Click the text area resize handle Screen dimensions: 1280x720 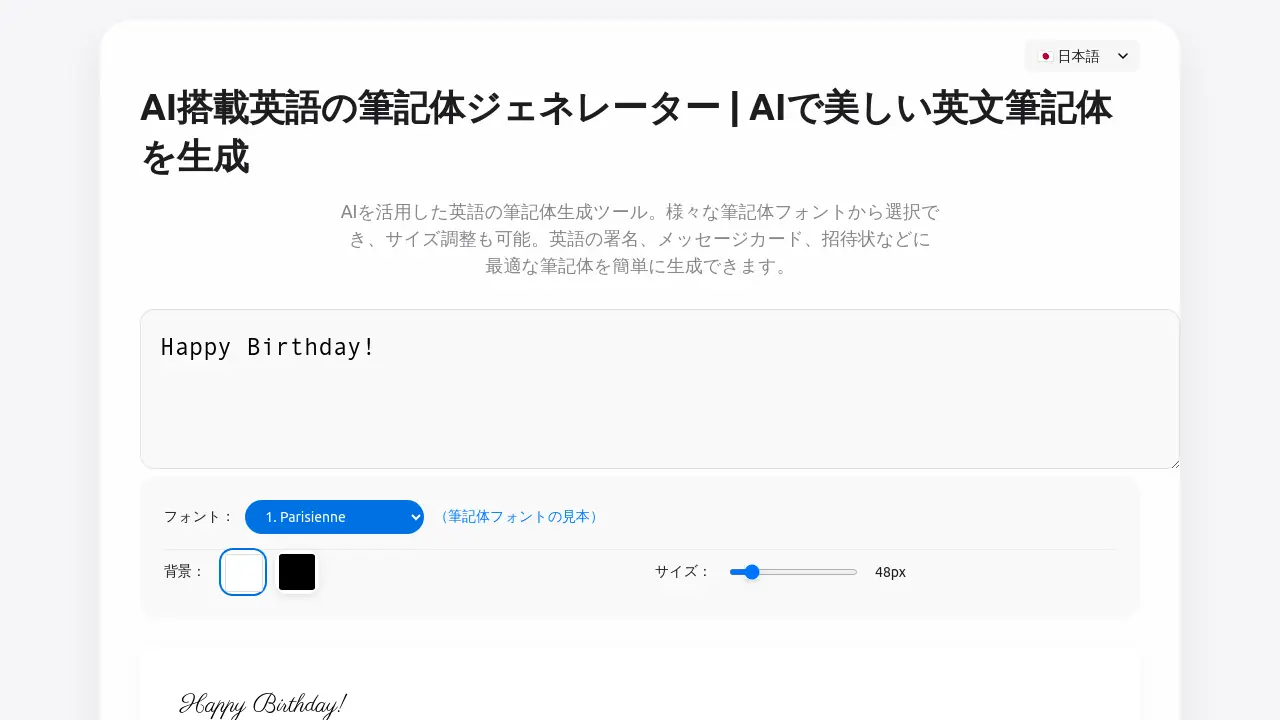[x=1174, y=463]
